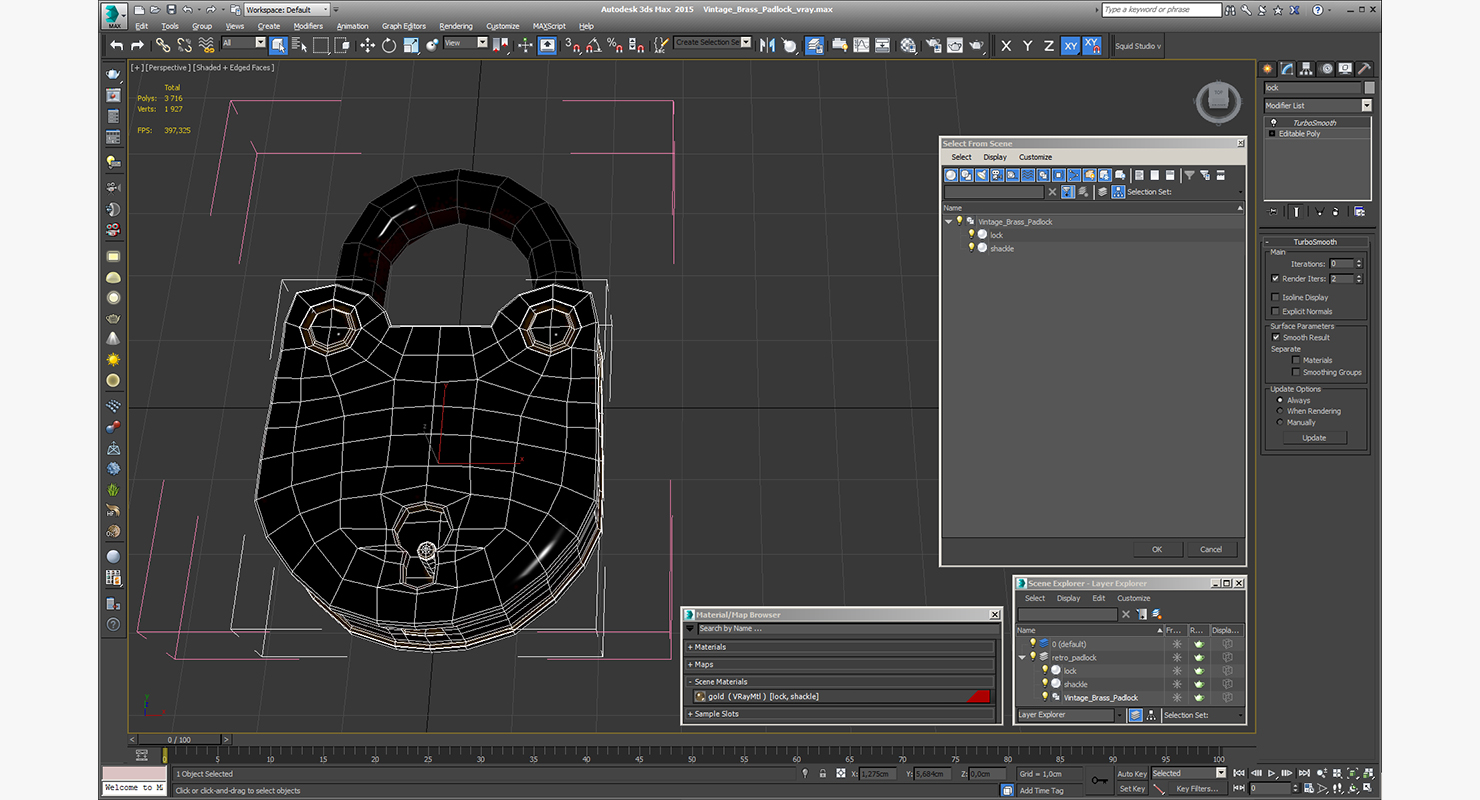1480x800 pixels.
Task: Select the Manually update option
Action: tap(1280, 422)
